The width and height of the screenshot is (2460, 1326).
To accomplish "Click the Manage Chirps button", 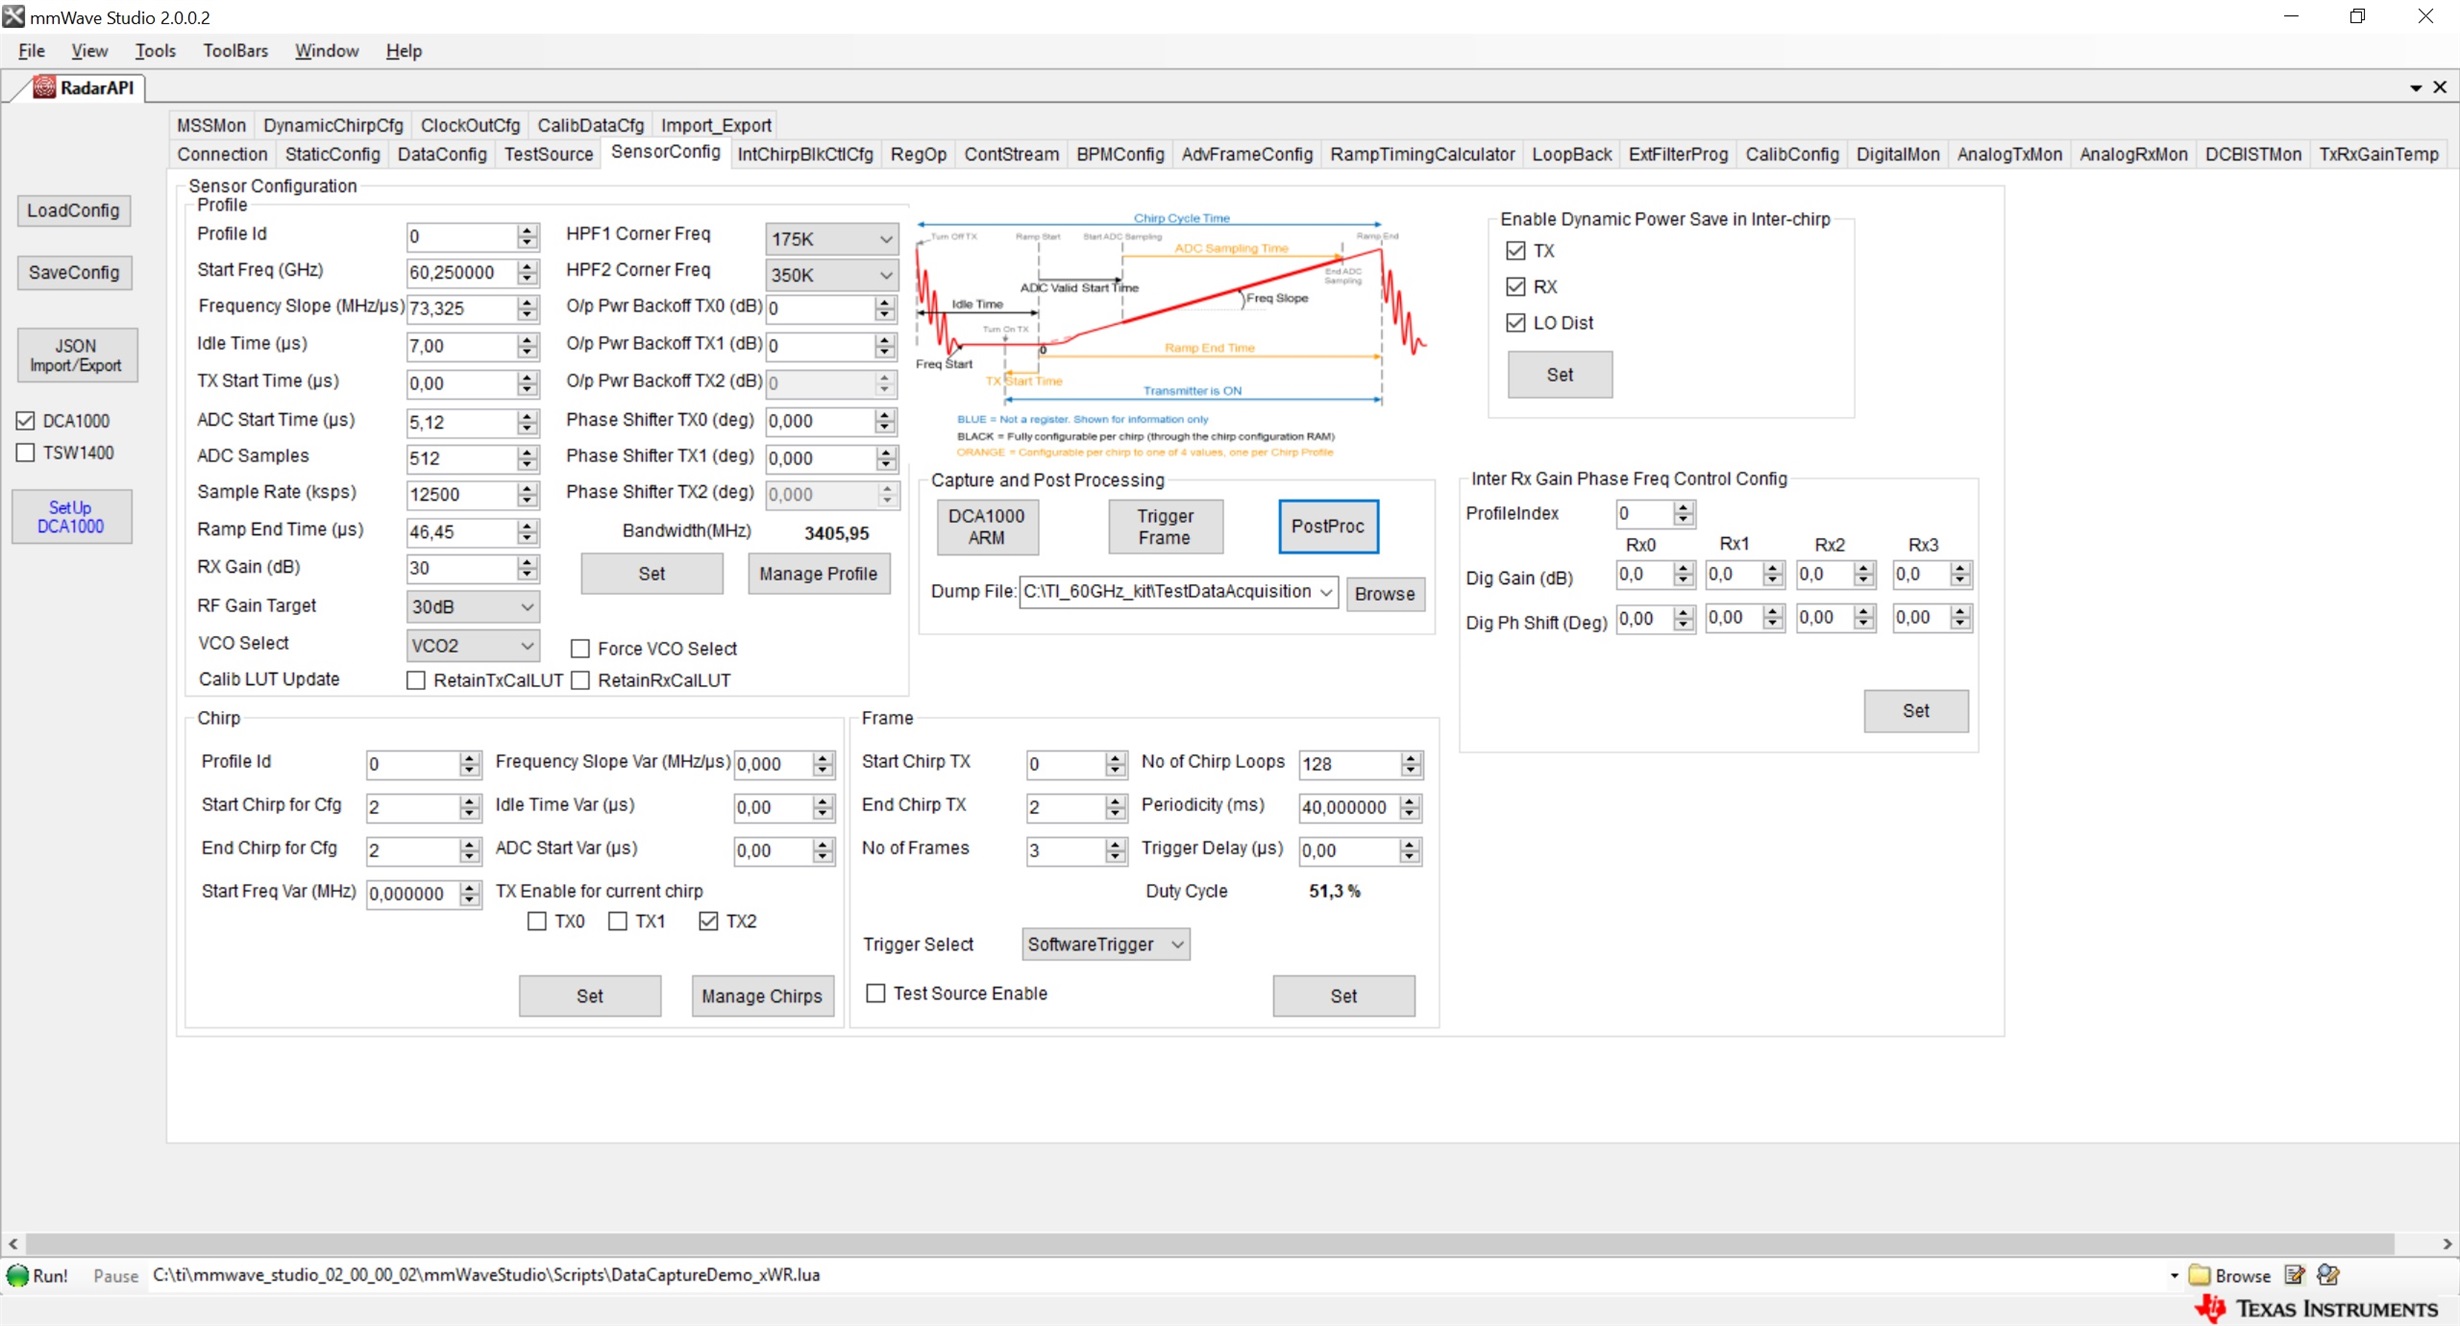I will (762, 997).
